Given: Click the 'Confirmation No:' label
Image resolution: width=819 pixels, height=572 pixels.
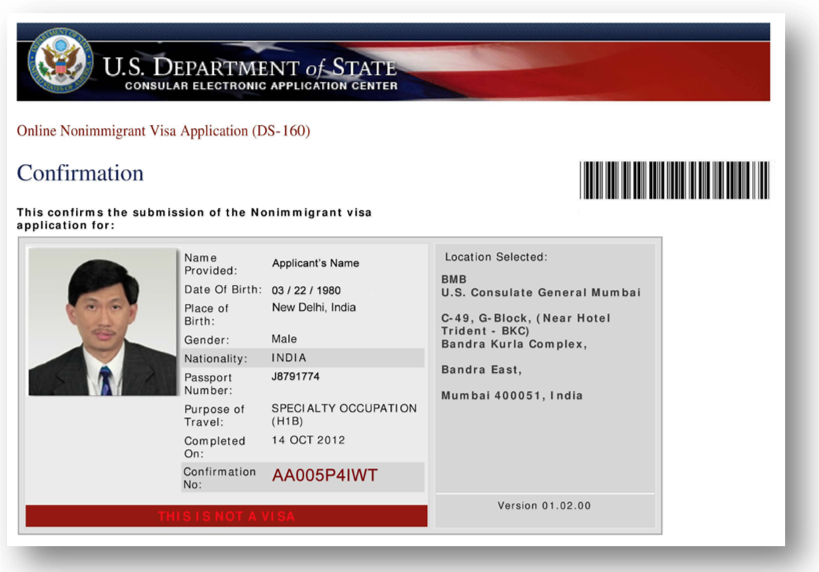Looking at the screenshot, I should (219, 478).
